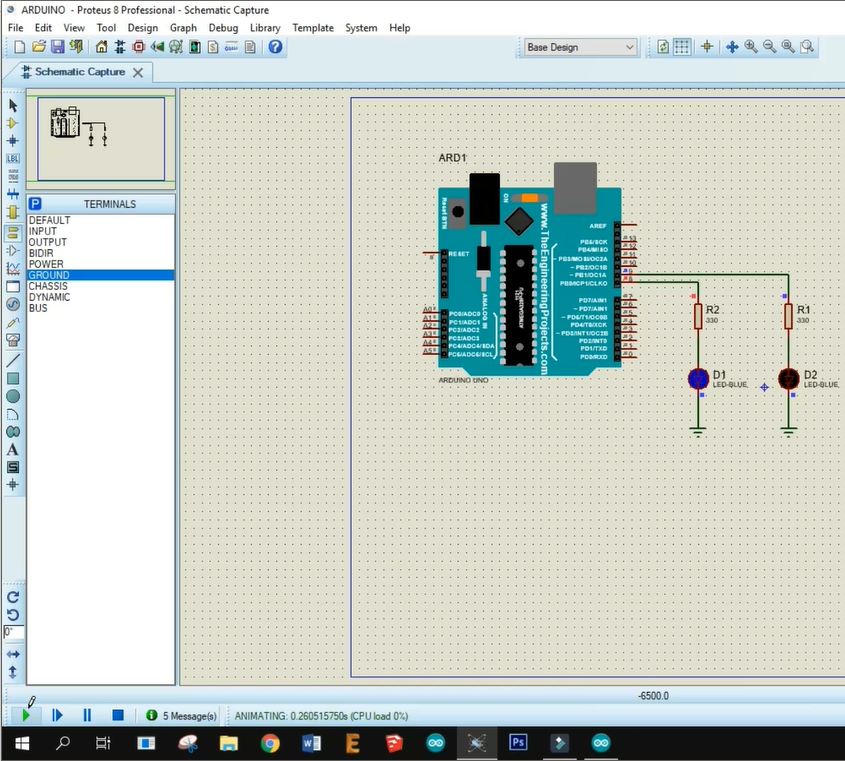This screenshot has width=845, height=761.
Task: Select the Selection Mode pointer tool
Action: [13, 105]
